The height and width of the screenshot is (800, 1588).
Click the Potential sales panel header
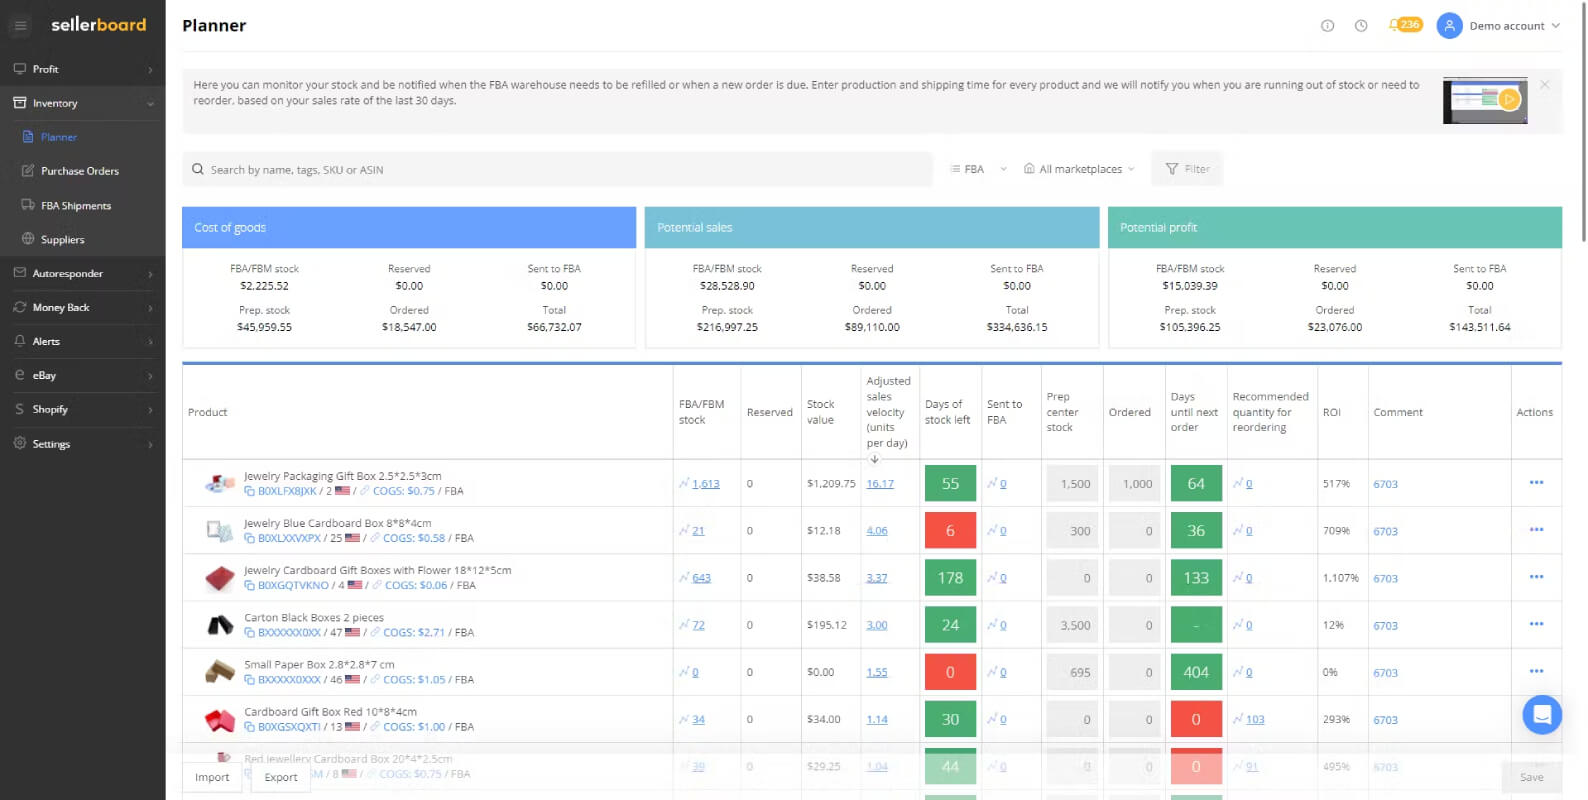point(872,227)
